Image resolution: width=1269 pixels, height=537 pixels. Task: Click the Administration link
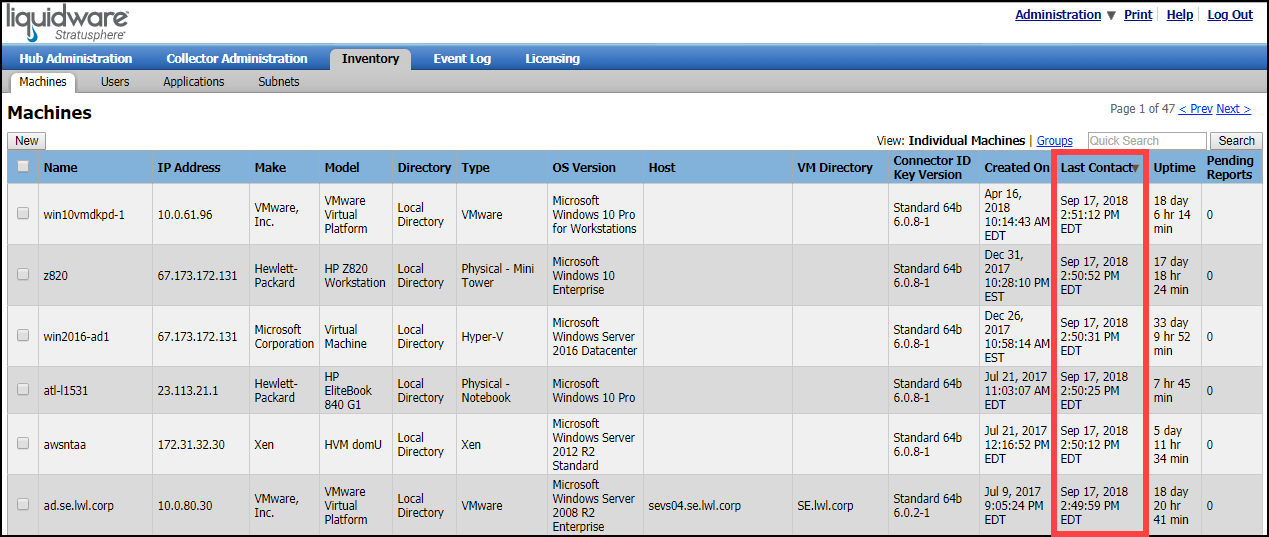pos(1058,15)
